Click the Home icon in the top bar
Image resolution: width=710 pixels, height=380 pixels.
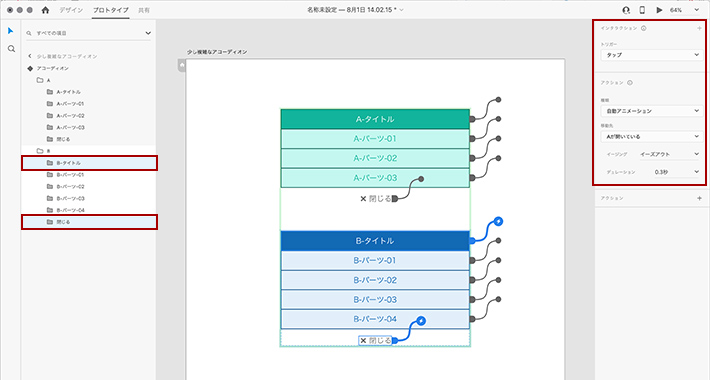click(45, 10)
